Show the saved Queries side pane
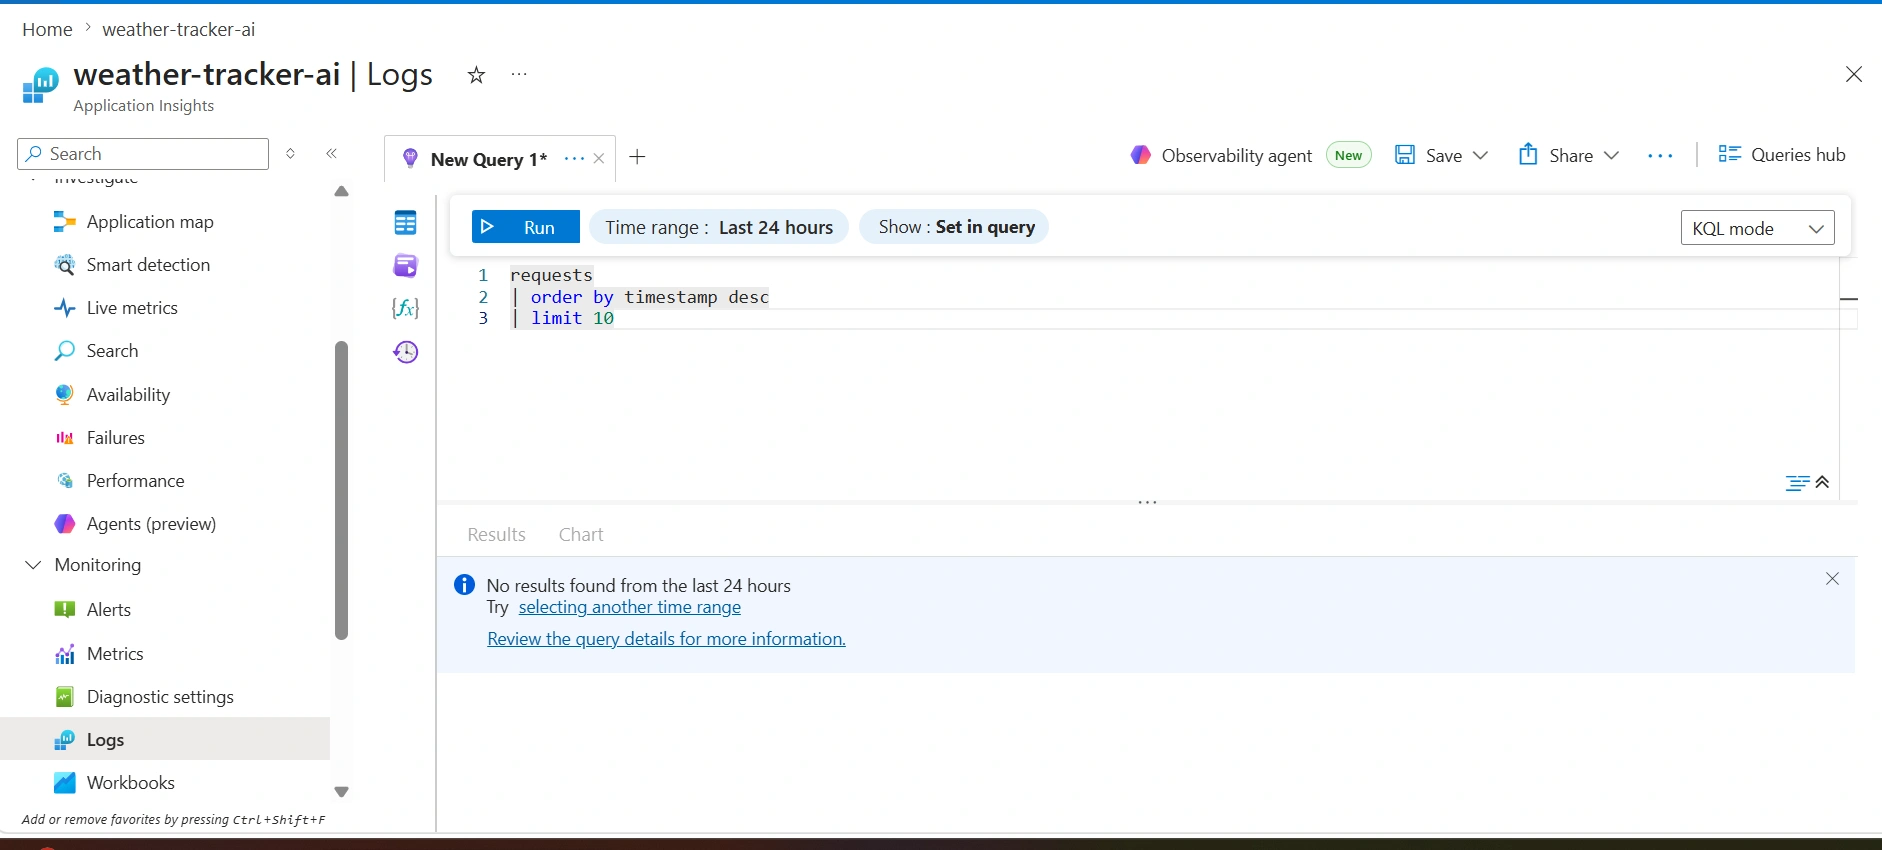This screenshot has height=850, width=1882. click(x=405, y=266)
